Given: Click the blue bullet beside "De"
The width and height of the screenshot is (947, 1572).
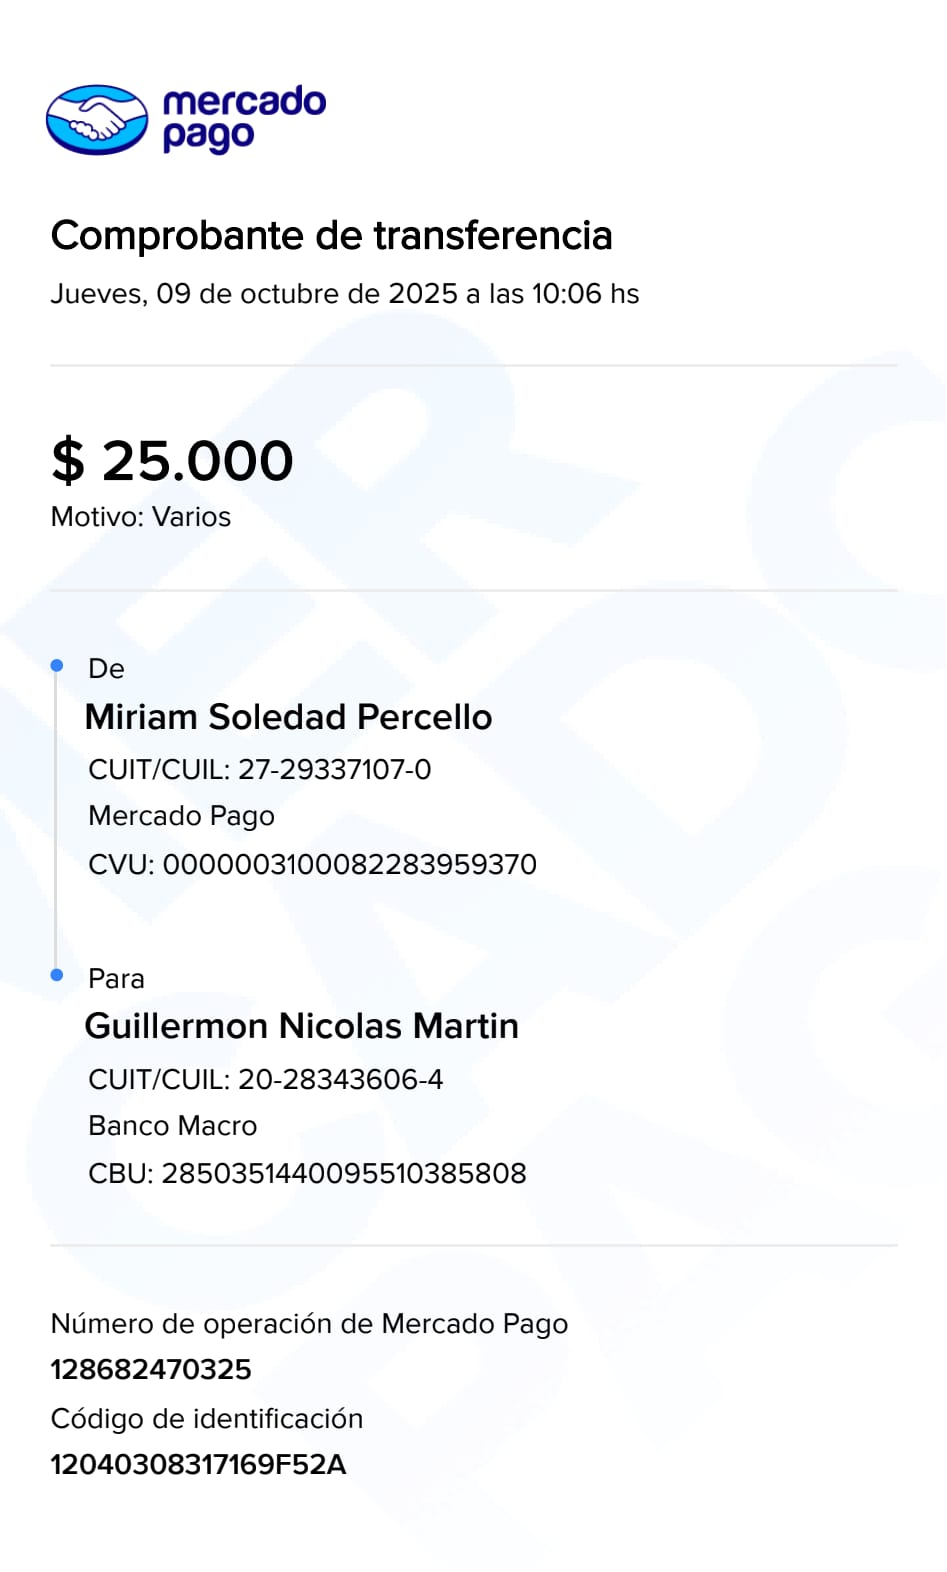Looking at the screenshot, I should point(57,665).
